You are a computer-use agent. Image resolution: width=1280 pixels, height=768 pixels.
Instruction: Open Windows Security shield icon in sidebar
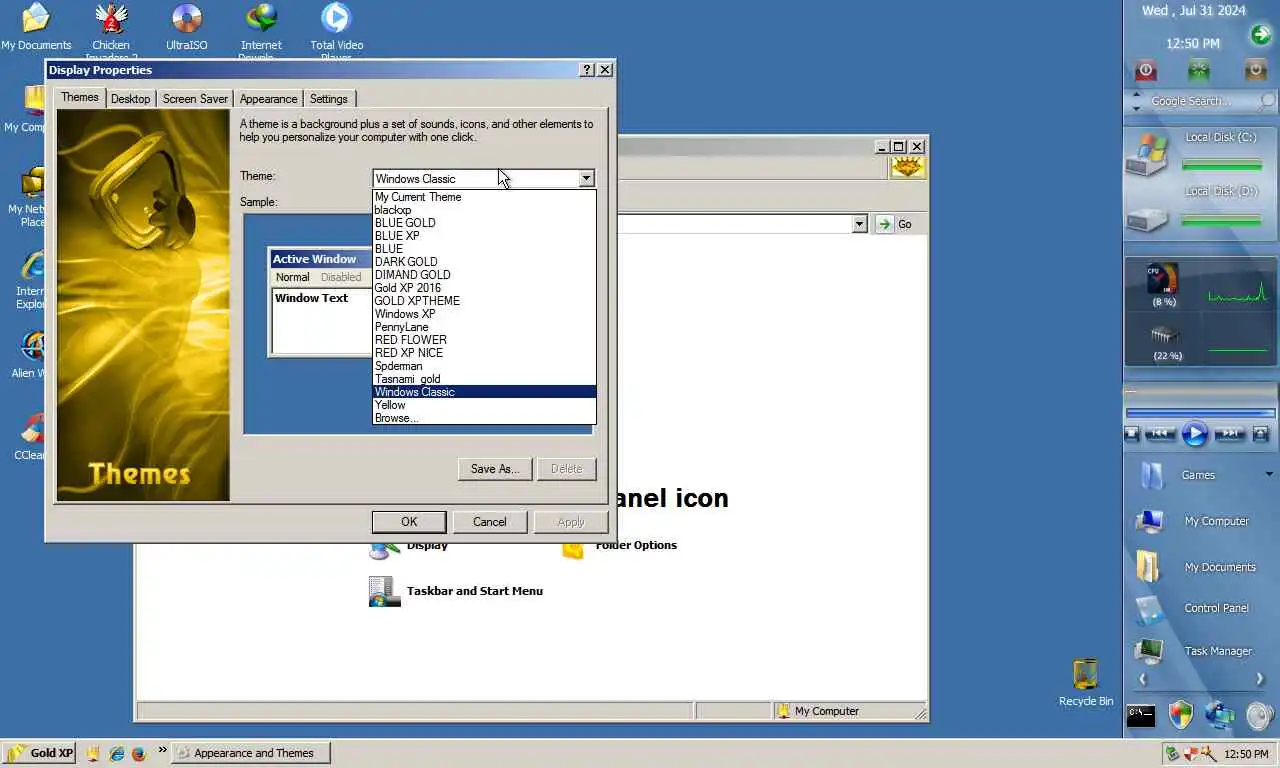[1181, 714]
